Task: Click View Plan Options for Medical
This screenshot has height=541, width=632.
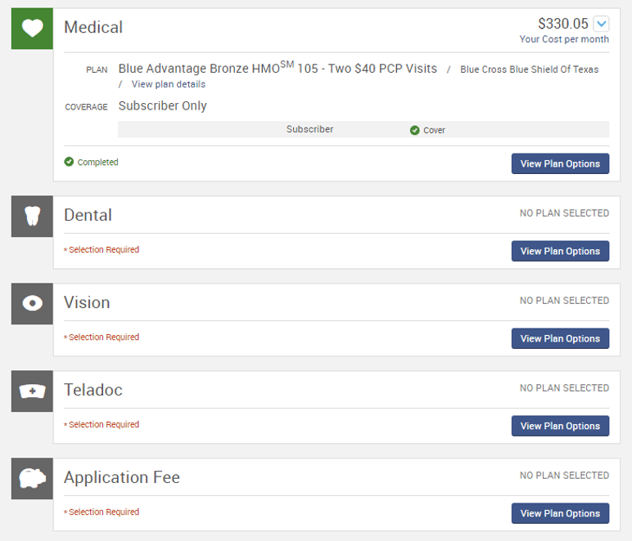Action: 560,164
